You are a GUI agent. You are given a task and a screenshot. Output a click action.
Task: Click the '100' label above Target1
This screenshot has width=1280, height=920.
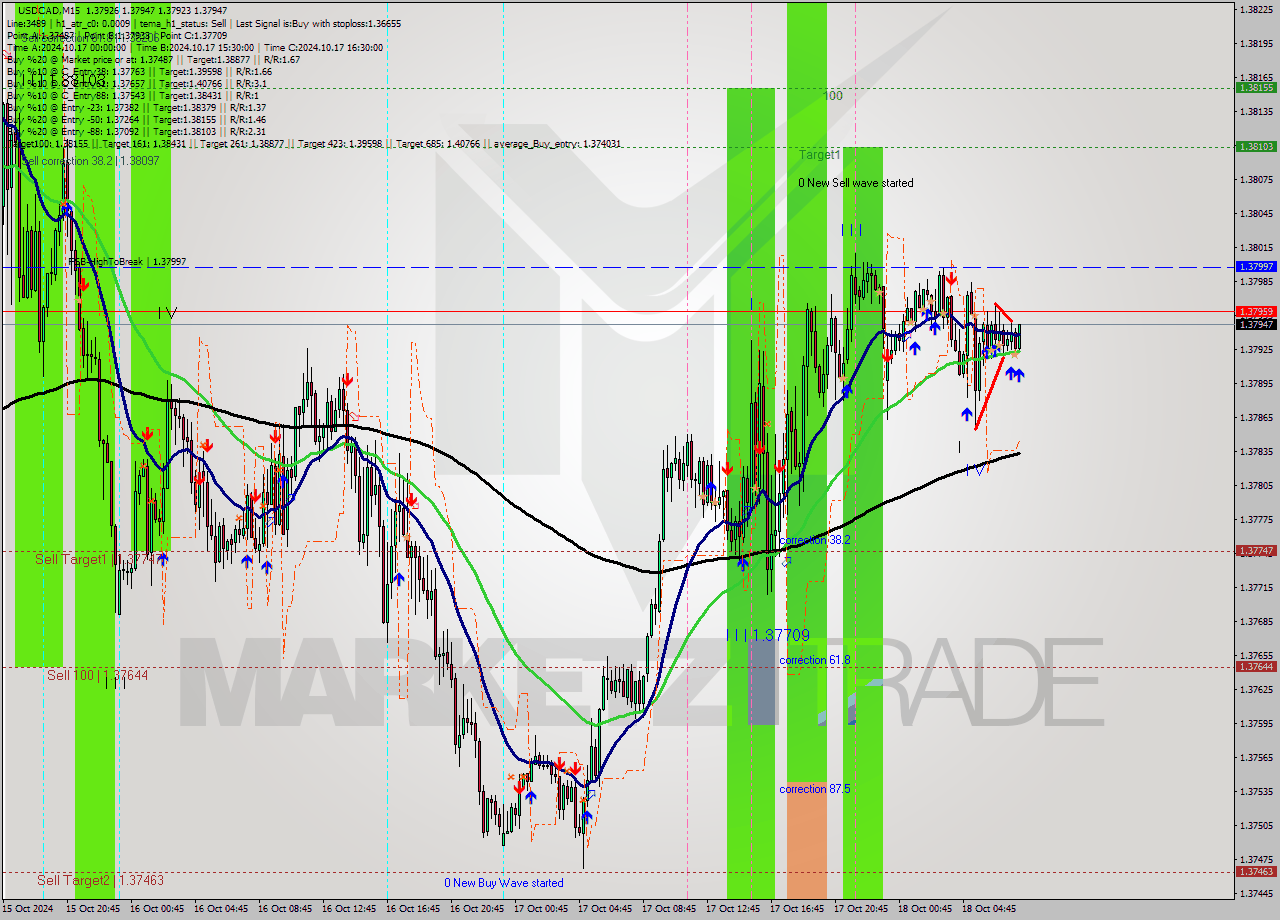click(833, 96)
